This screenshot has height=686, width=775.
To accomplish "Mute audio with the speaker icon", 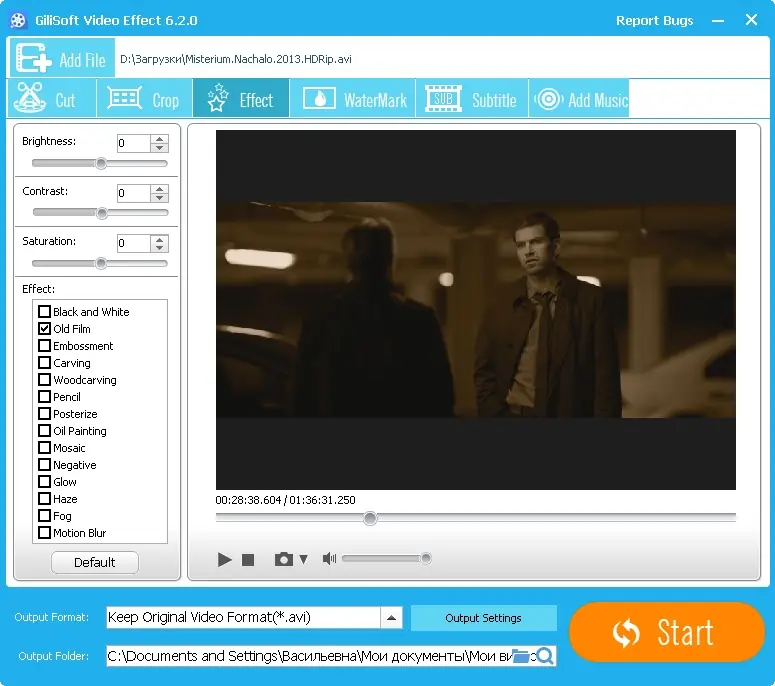I will [329, 559].
